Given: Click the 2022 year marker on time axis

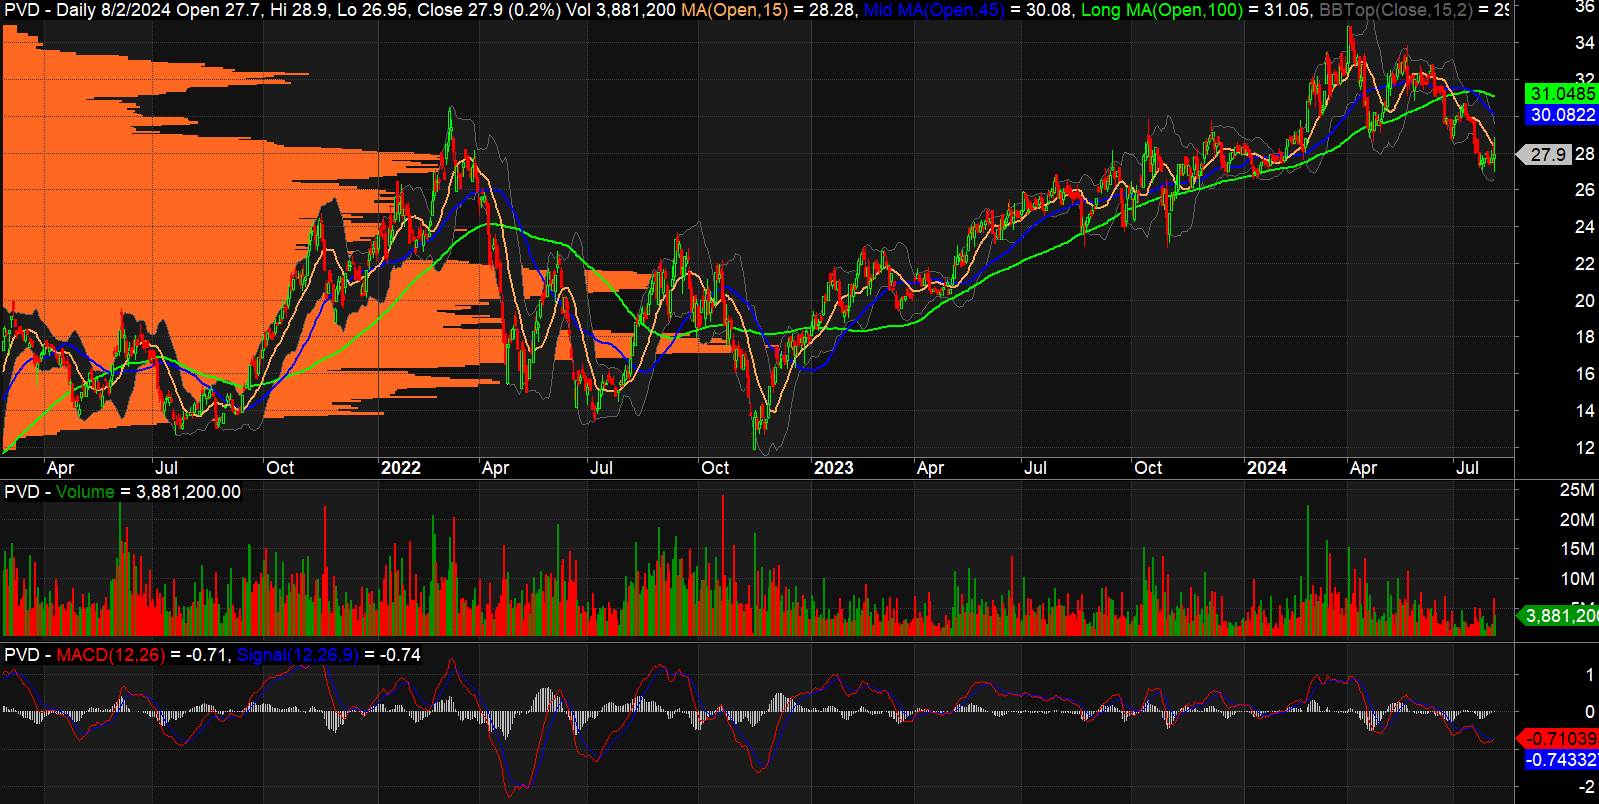Looking at the screenshot, I should (x=401, y=468).
